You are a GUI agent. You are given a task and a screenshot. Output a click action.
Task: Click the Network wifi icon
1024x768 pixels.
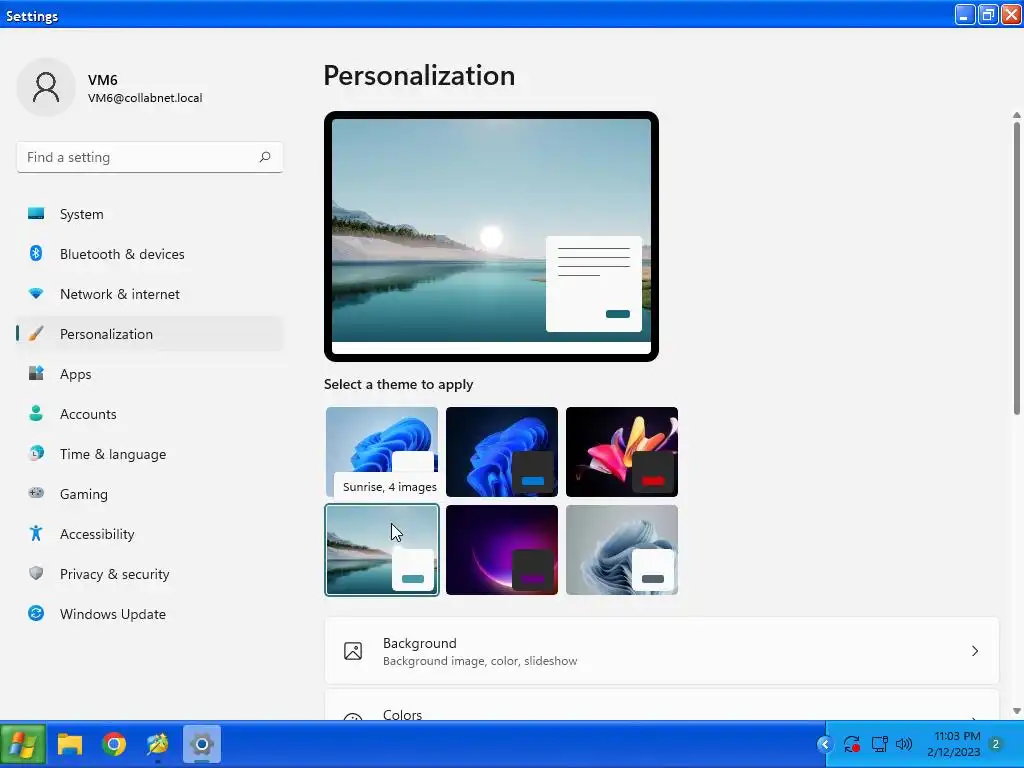click(36, 294)
